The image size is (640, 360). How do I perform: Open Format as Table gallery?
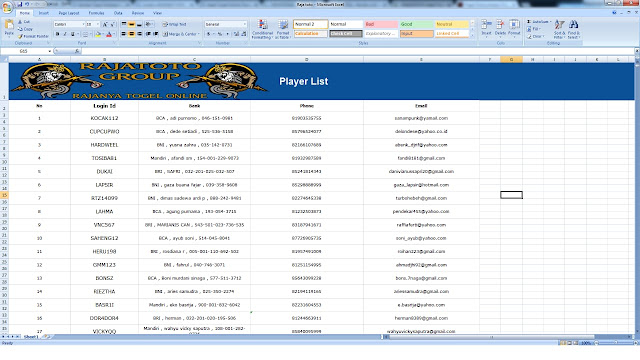282,29
